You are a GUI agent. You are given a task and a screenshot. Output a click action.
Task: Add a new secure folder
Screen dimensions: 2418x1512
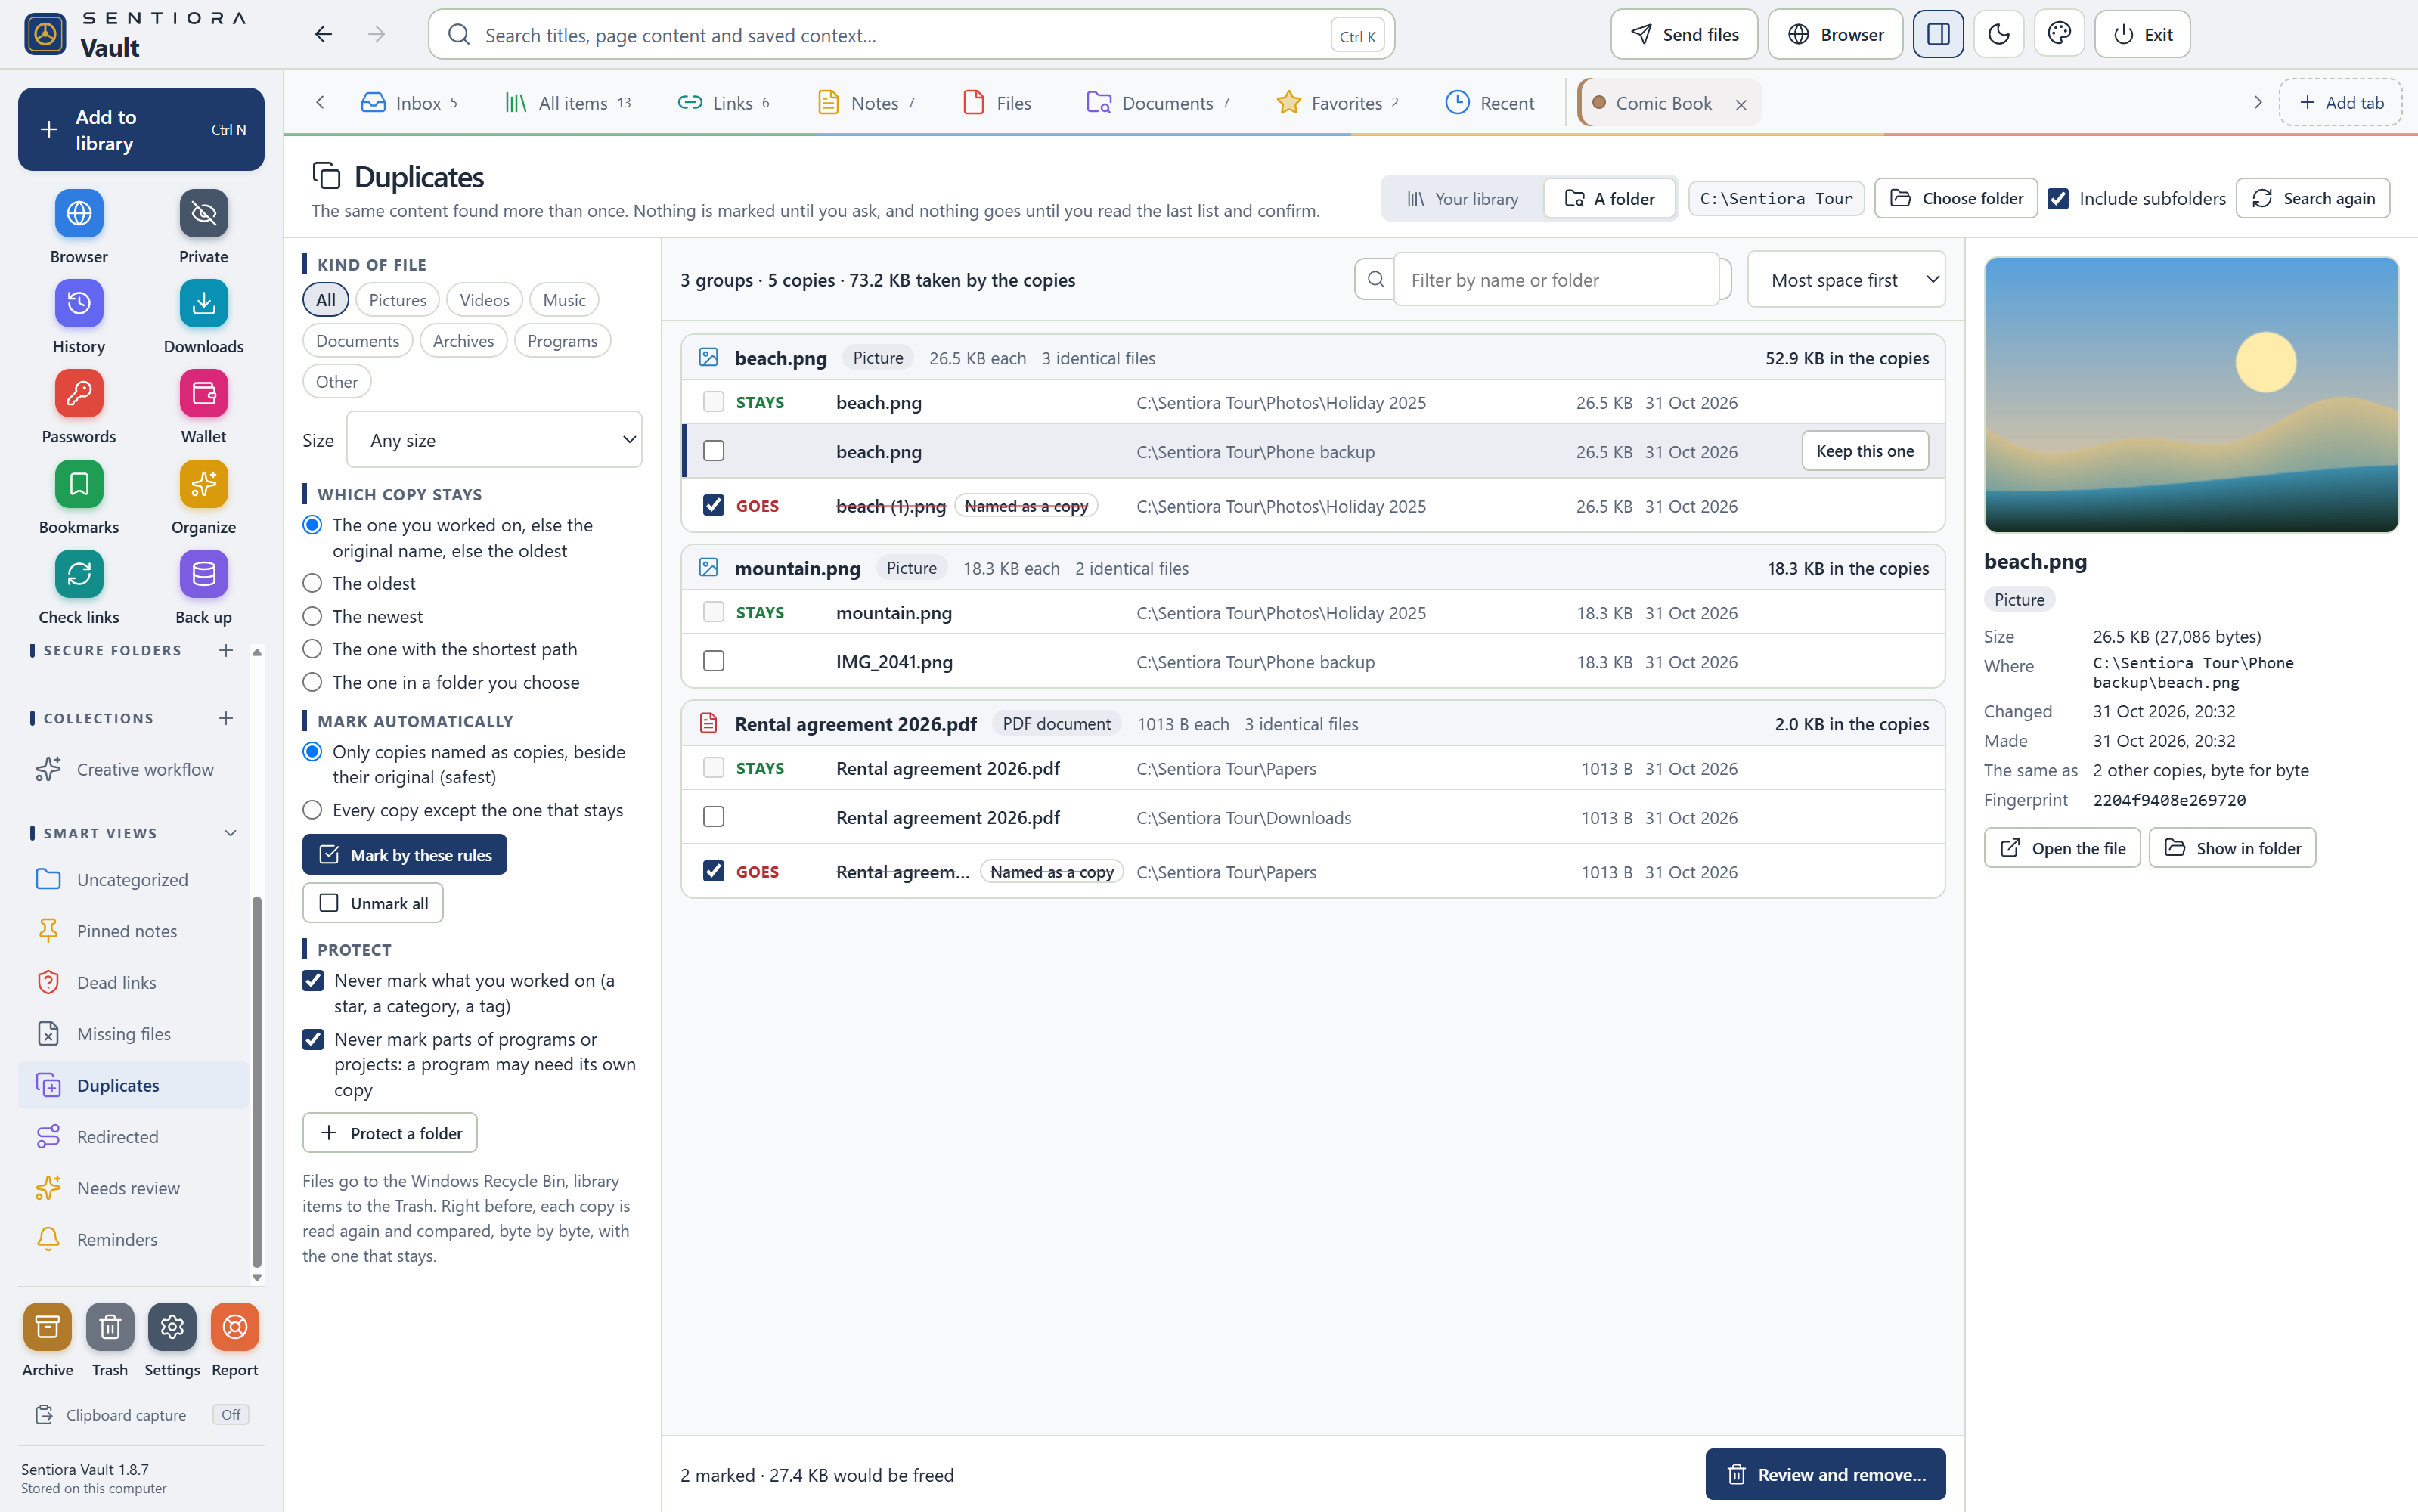pos(226,651)
